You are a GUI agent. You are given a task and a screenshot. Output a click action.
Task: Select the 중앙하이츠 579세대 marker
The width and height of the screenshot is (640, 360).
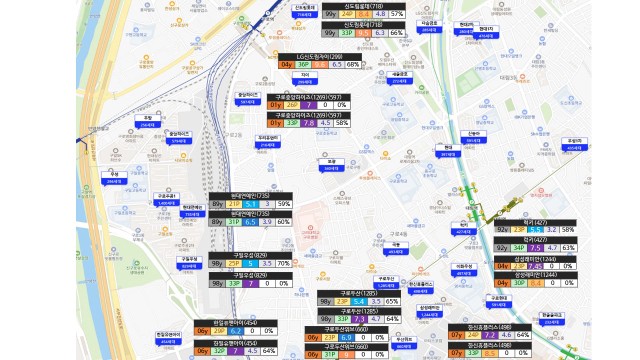pyautogui.click(x=179, y=137)
